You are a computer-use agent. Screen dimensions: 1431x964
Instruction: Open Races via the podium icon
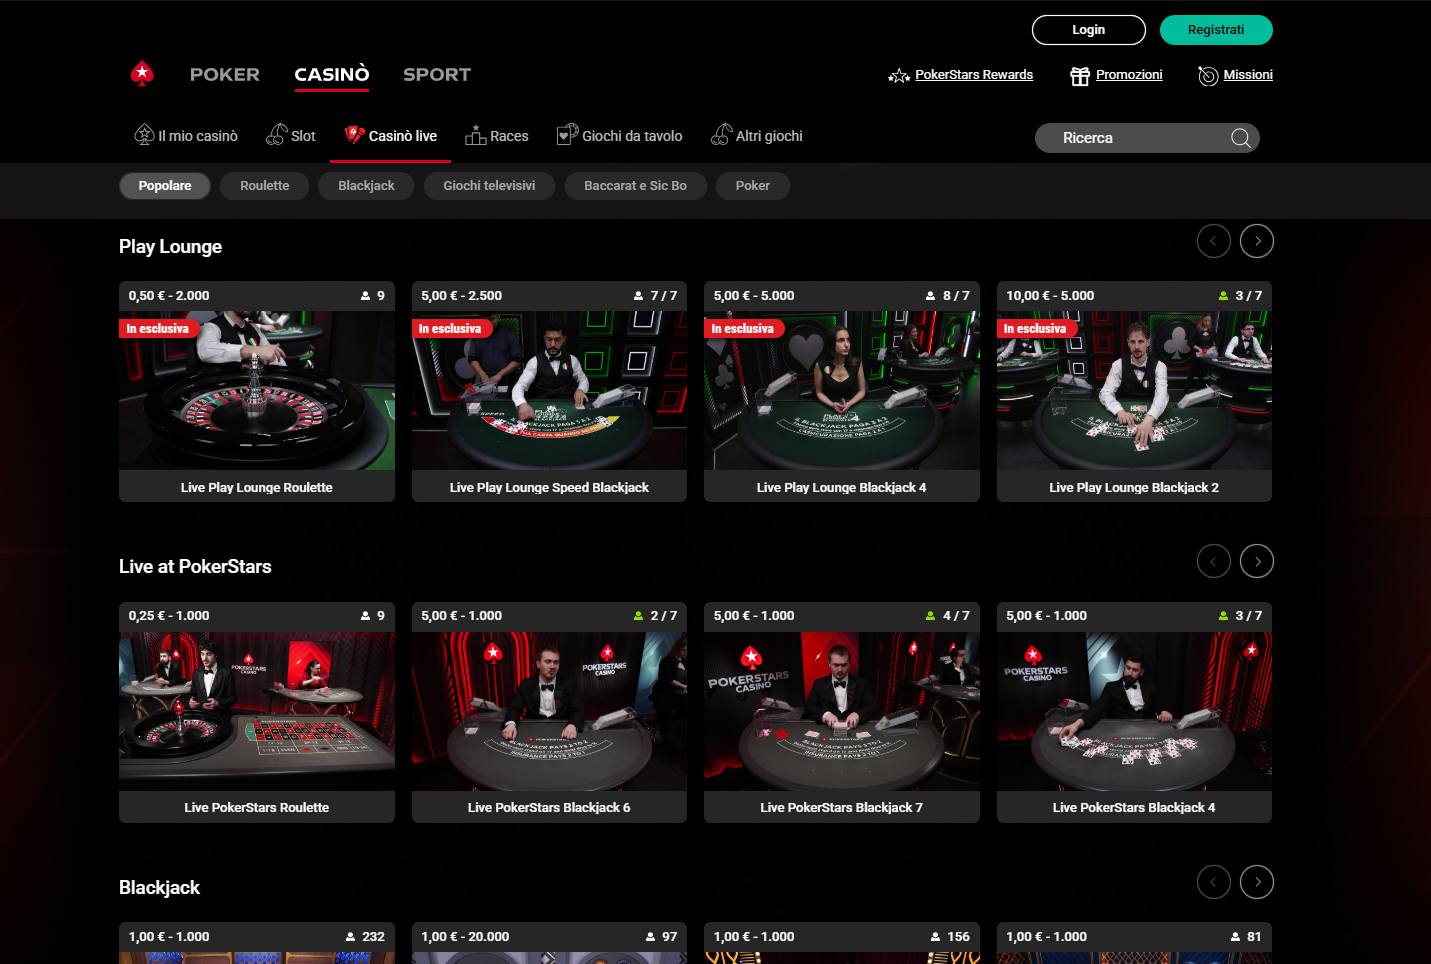(x=476, y=135)
